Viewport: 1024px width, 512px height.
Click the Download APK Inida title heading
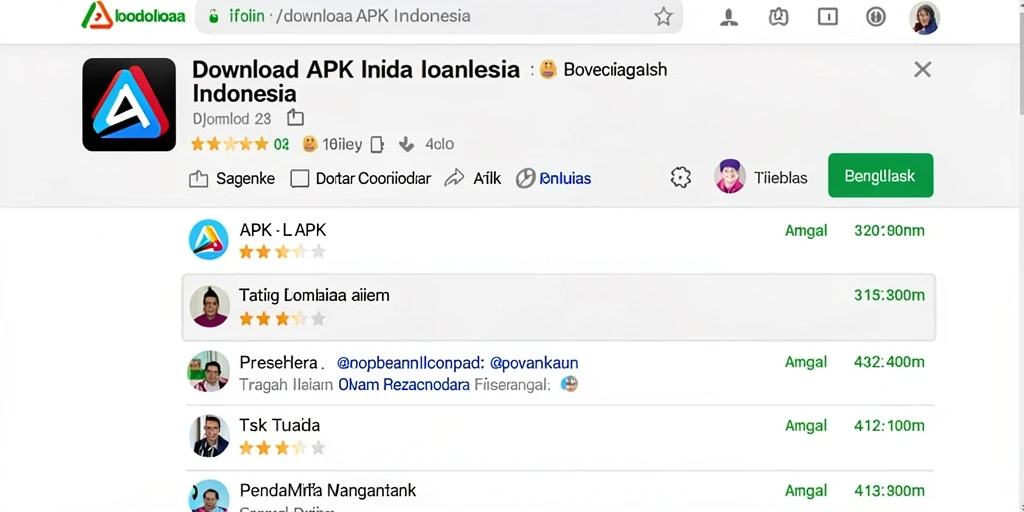click(x=356, y=81)
